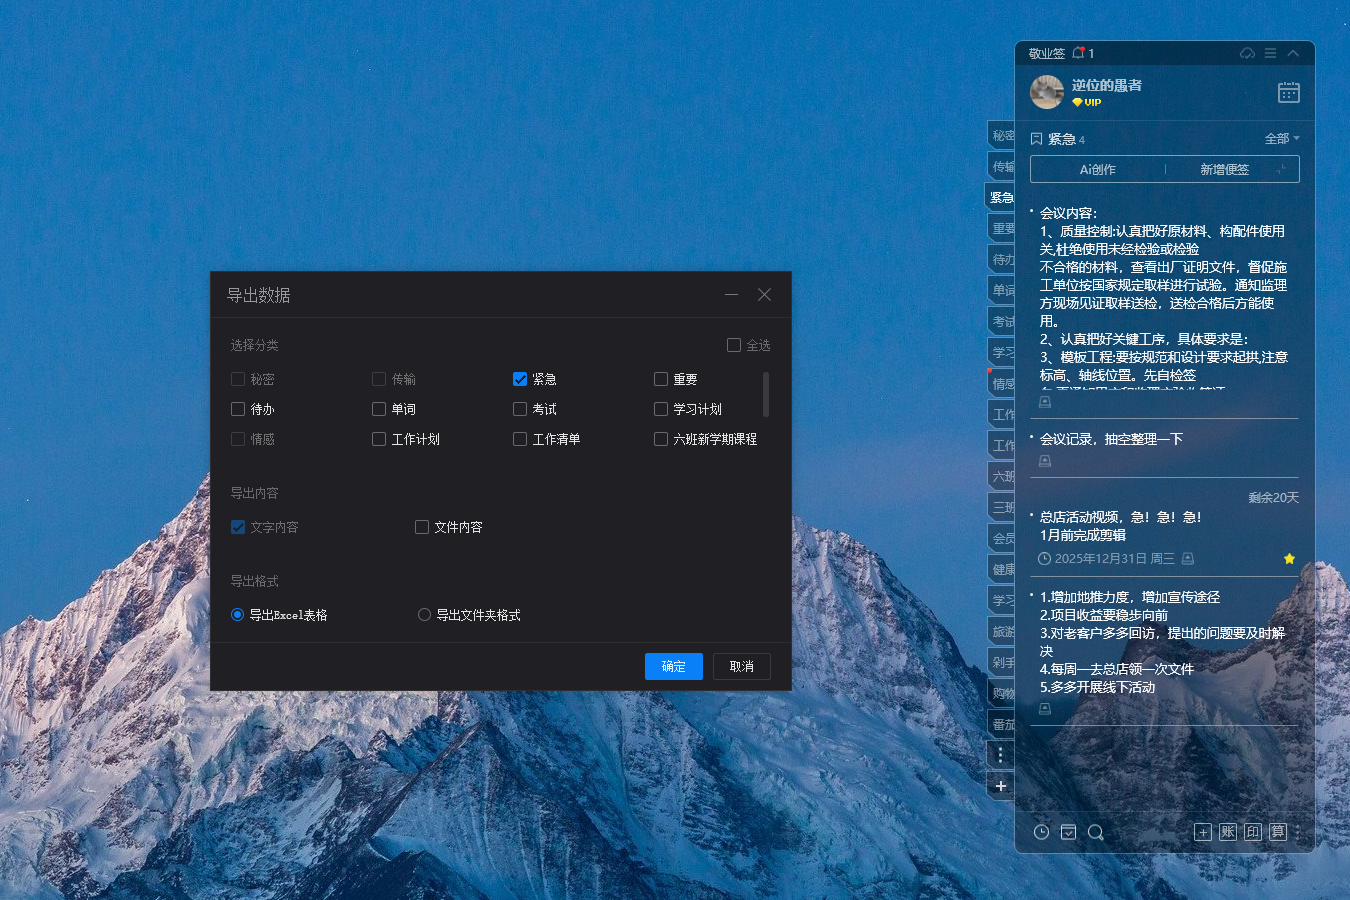The height and width of the screenshot is (900, 1350).
Task: Click the 印 print icon at bottom right
Action: (x=1253, y=832)
